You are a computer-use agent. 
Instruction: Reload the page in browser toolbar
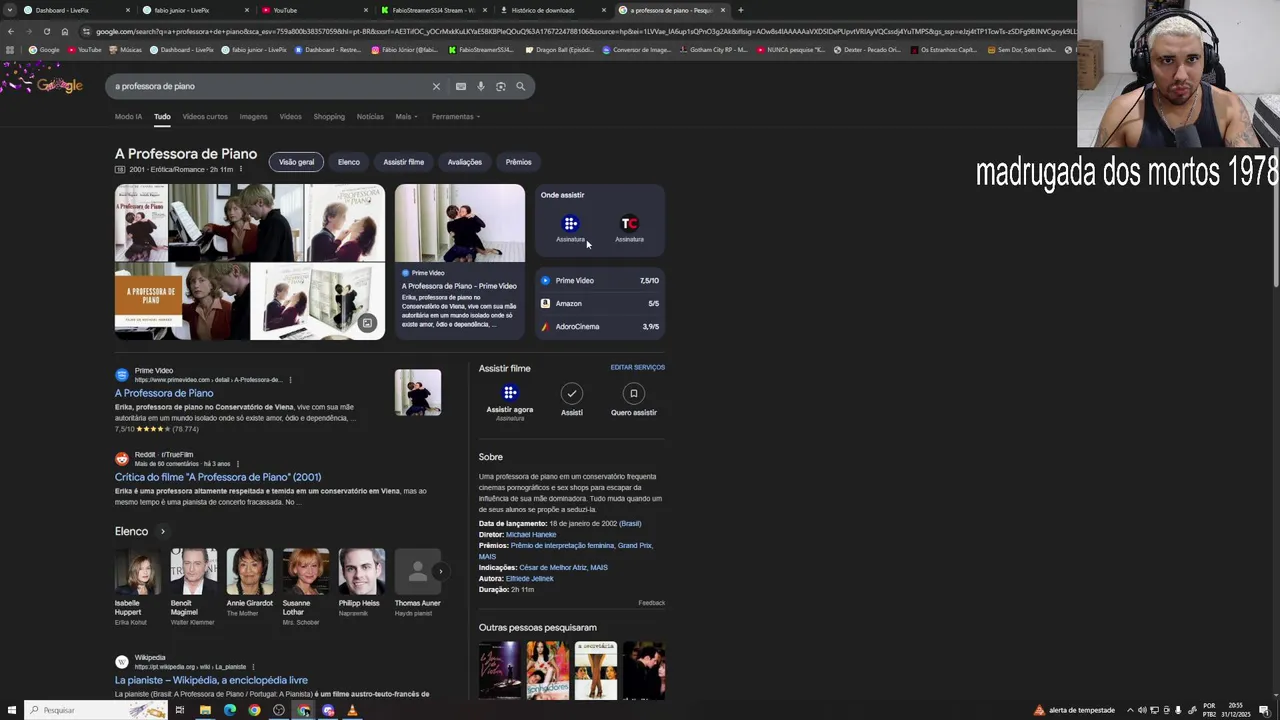(46, 31)
